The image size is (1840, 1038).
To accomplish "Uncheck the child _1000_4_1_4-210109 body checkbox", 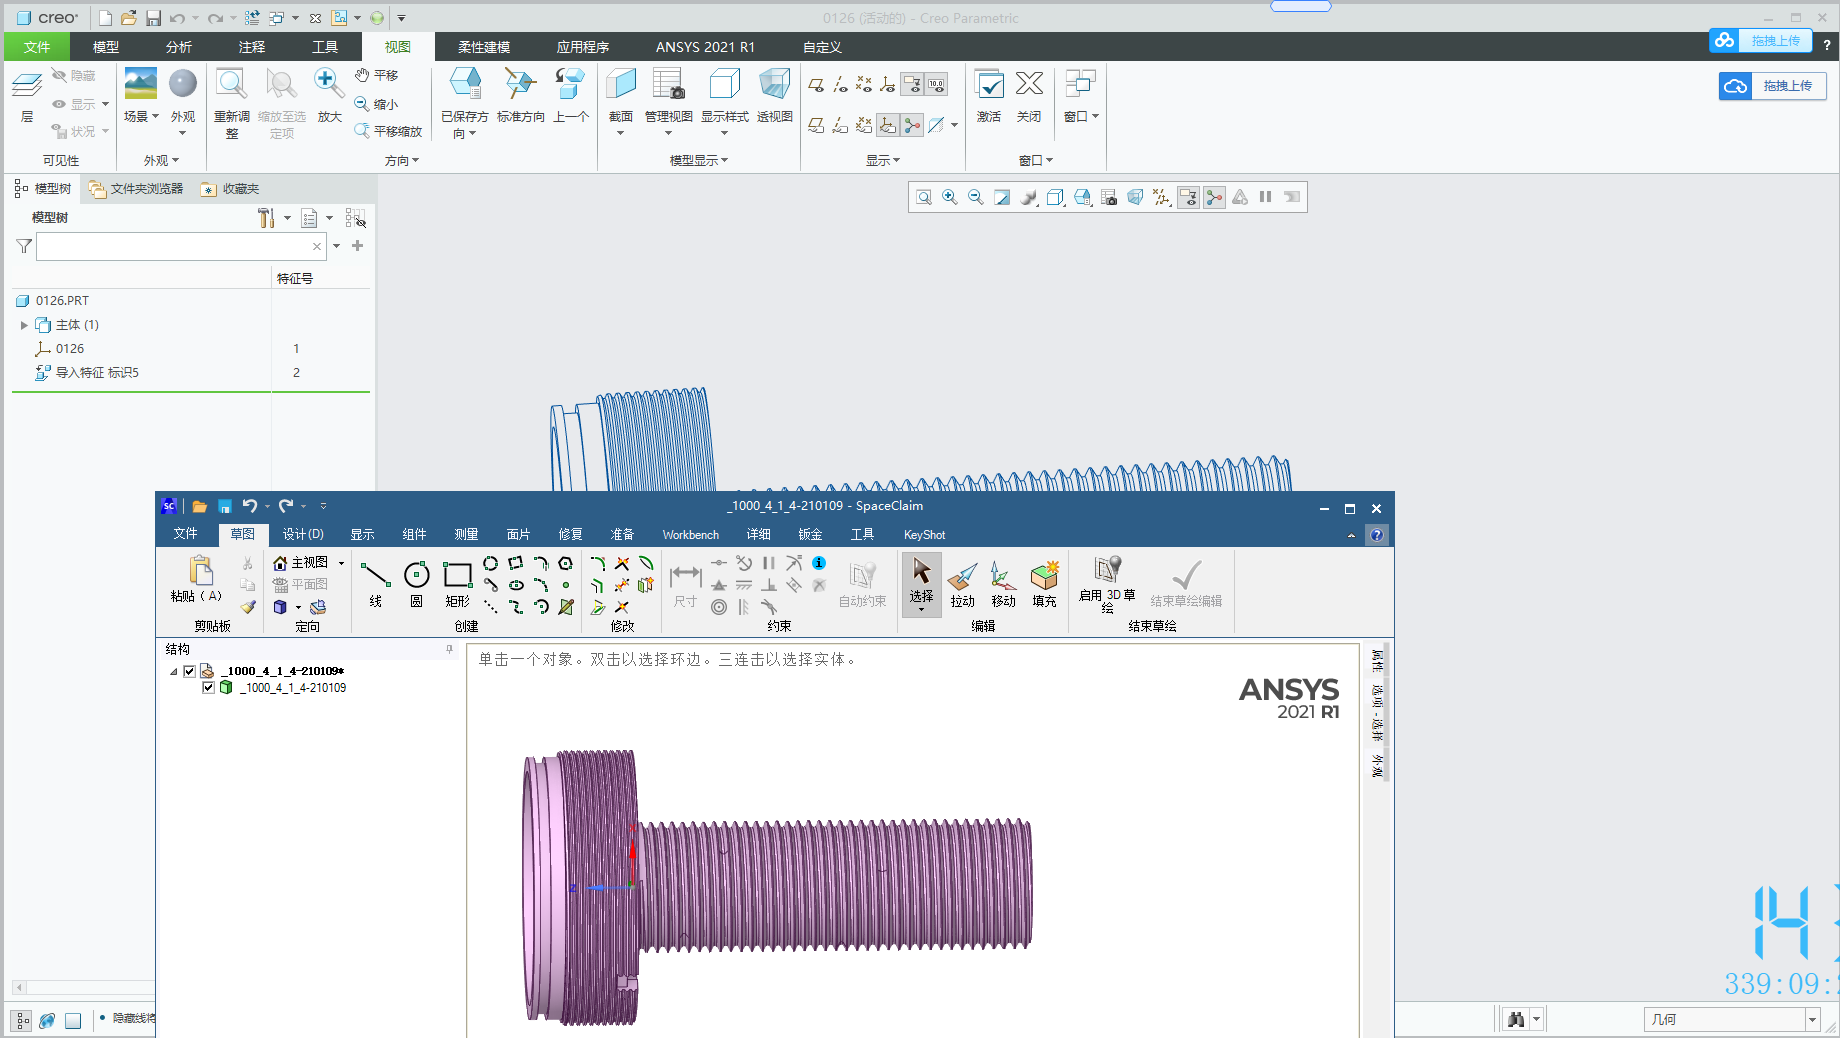I will click(208, 688).
